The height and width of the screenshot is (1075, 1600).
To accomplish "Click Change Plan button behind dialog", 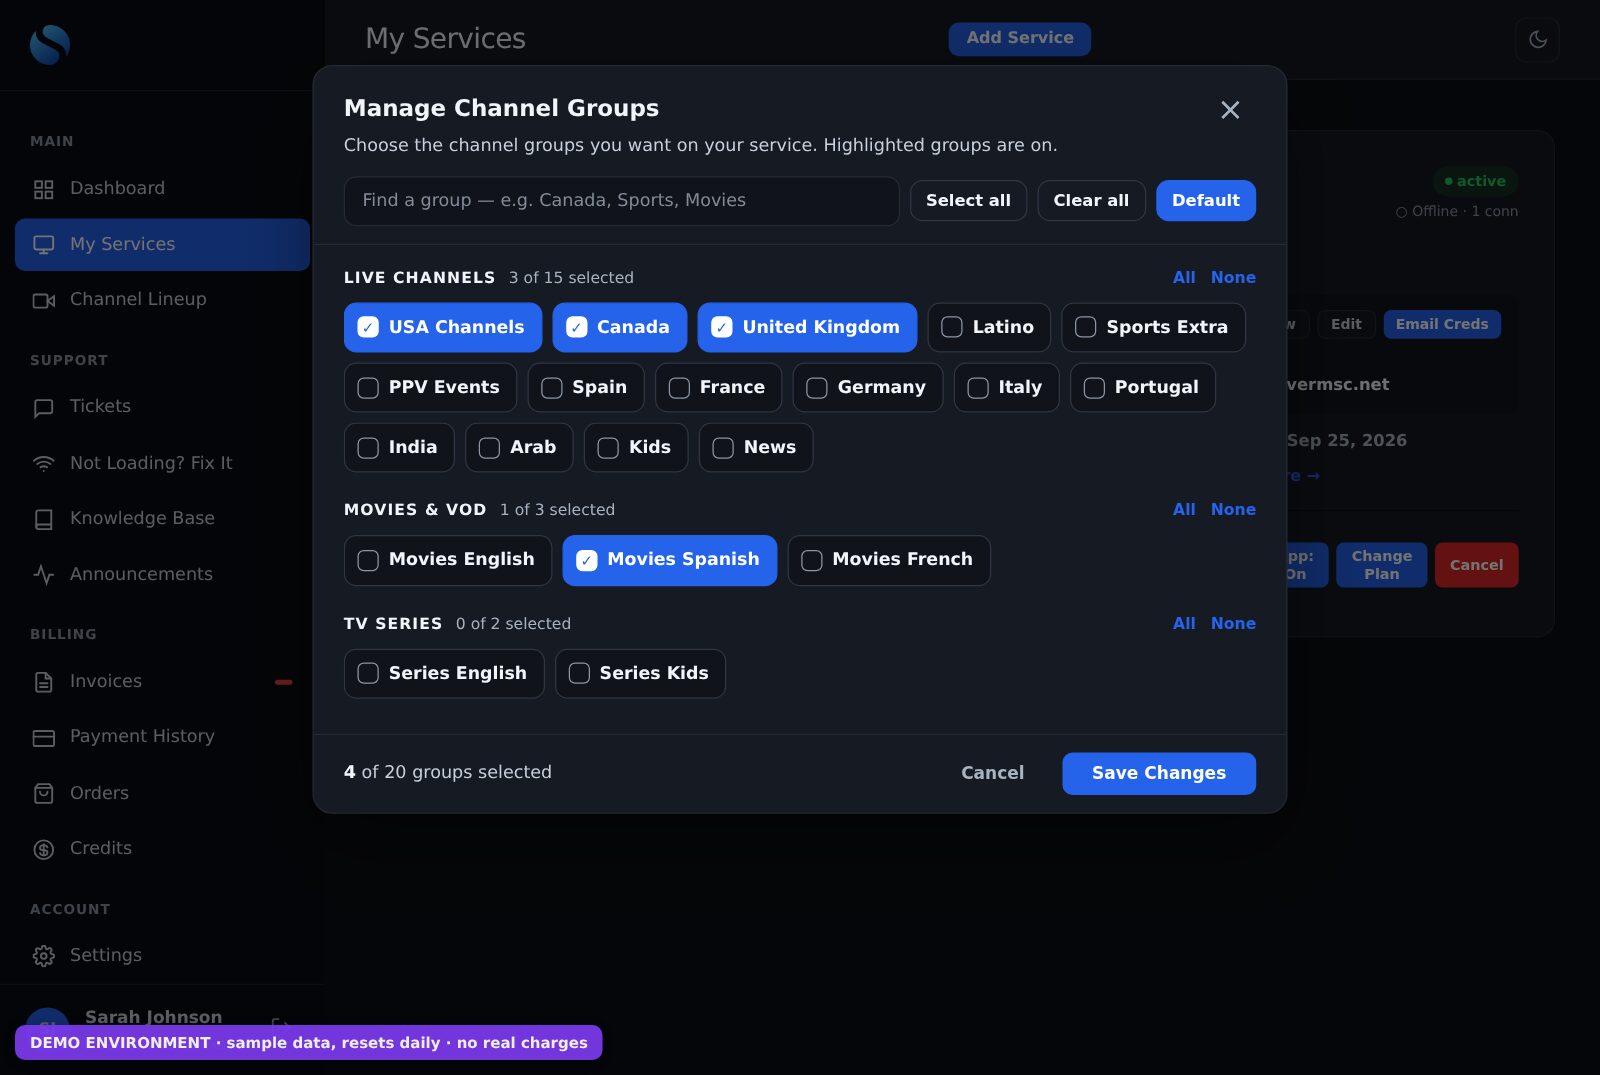I will click(x=1381, y=566).
